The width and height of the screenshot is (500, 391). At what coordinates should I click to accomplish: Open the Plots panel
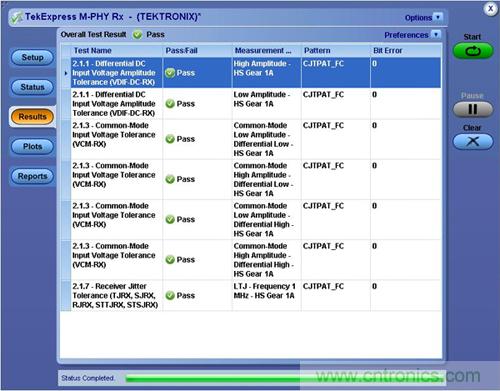click(32, 146)
